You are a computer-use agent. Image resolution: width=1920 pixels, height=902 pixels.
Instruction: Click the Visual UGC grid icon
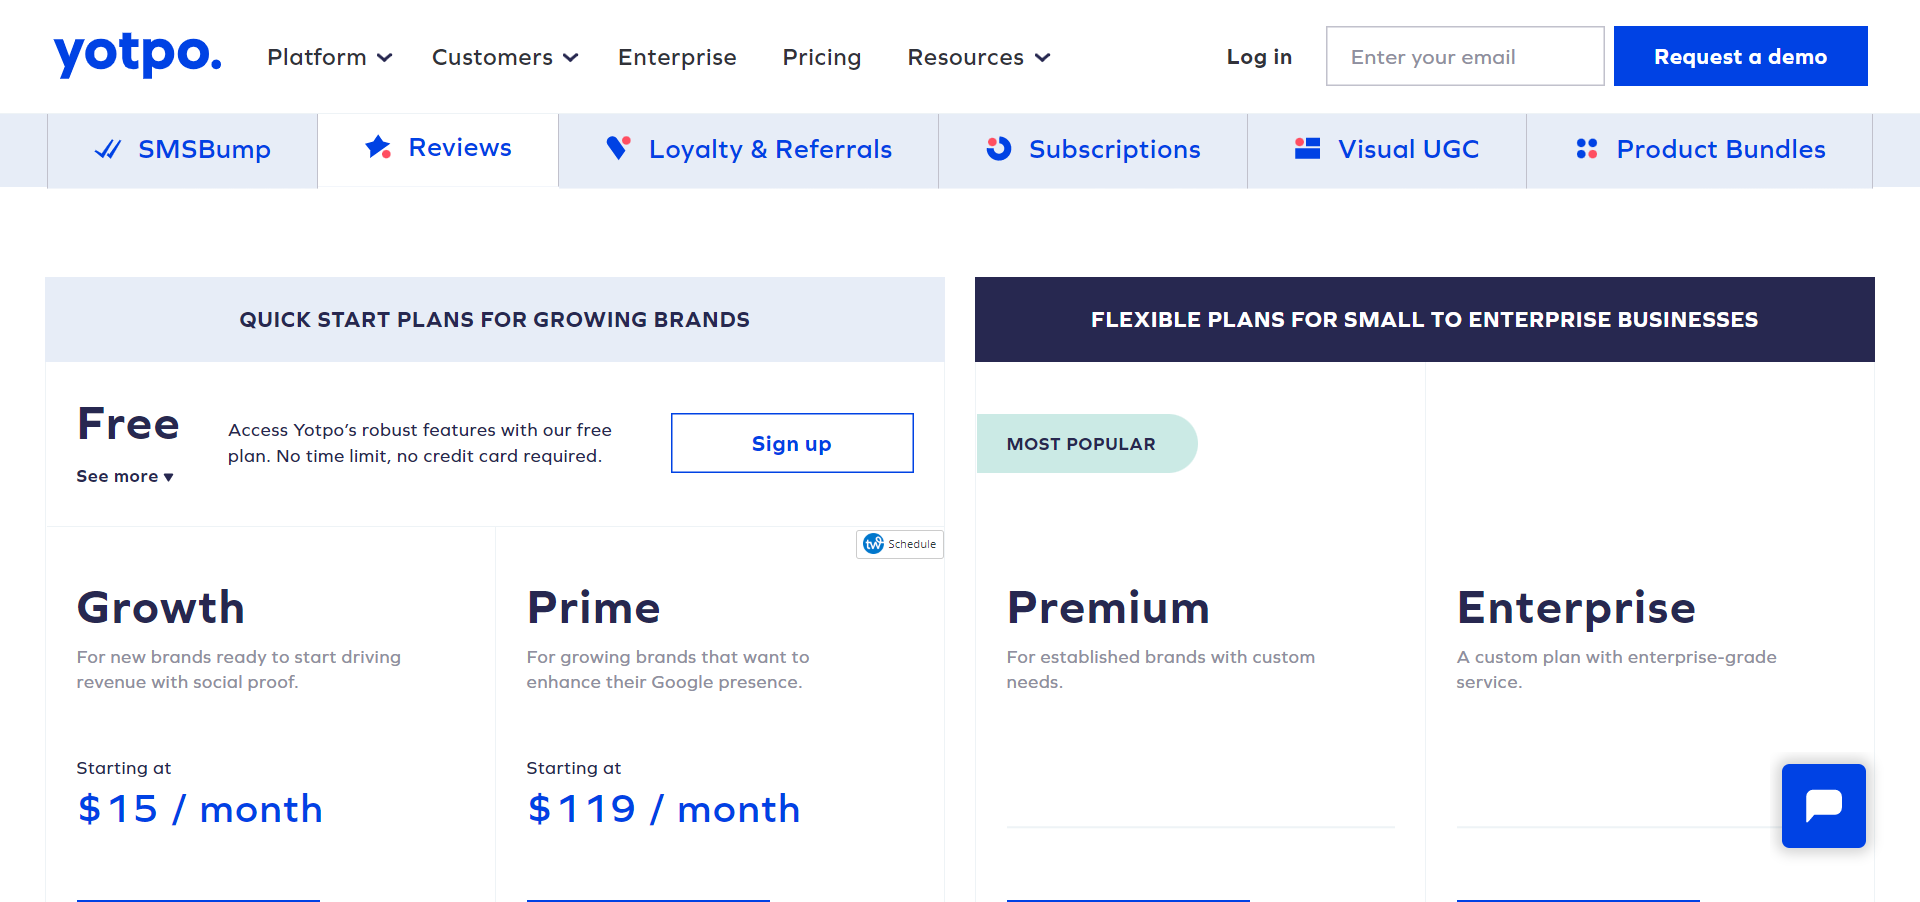[1306, 147]
